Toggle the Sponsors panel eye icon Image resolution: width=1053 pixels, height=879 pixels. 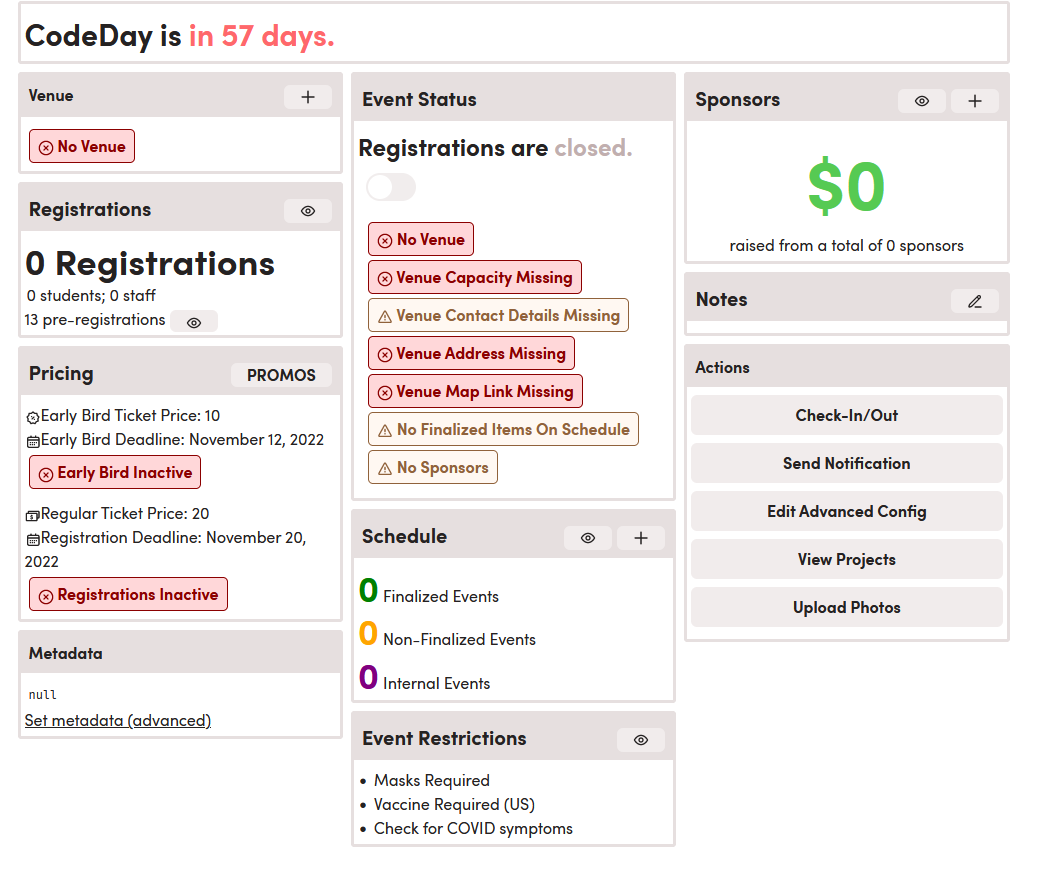click(921, 100)
